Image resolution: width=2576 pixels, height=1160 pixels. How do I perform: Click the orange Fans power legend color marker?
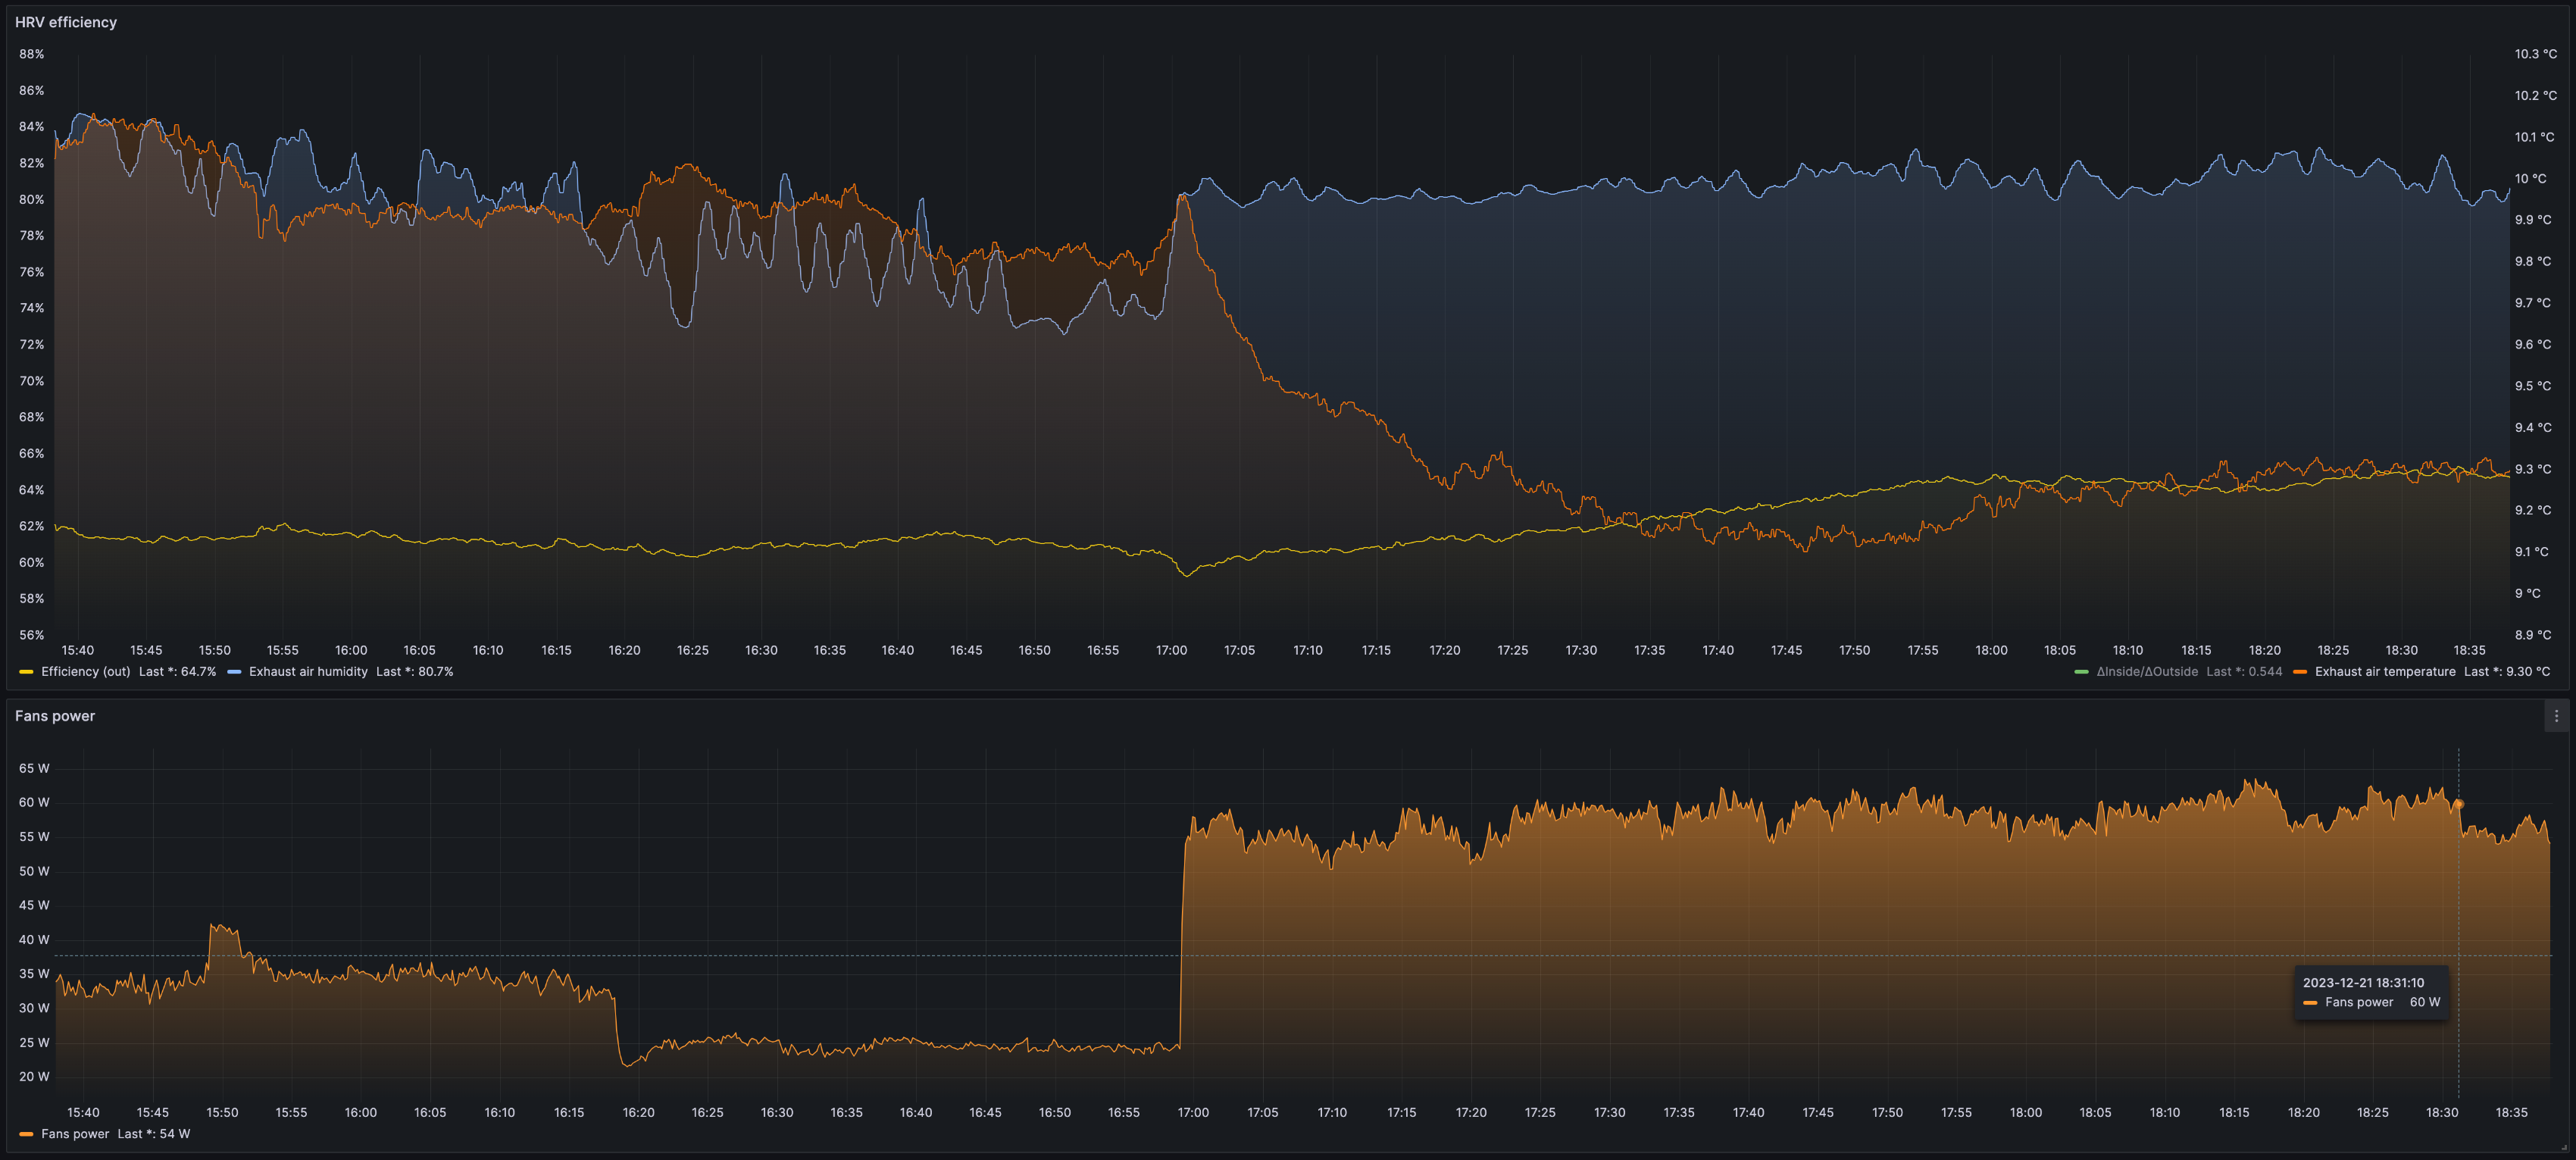click(27, 1134)
